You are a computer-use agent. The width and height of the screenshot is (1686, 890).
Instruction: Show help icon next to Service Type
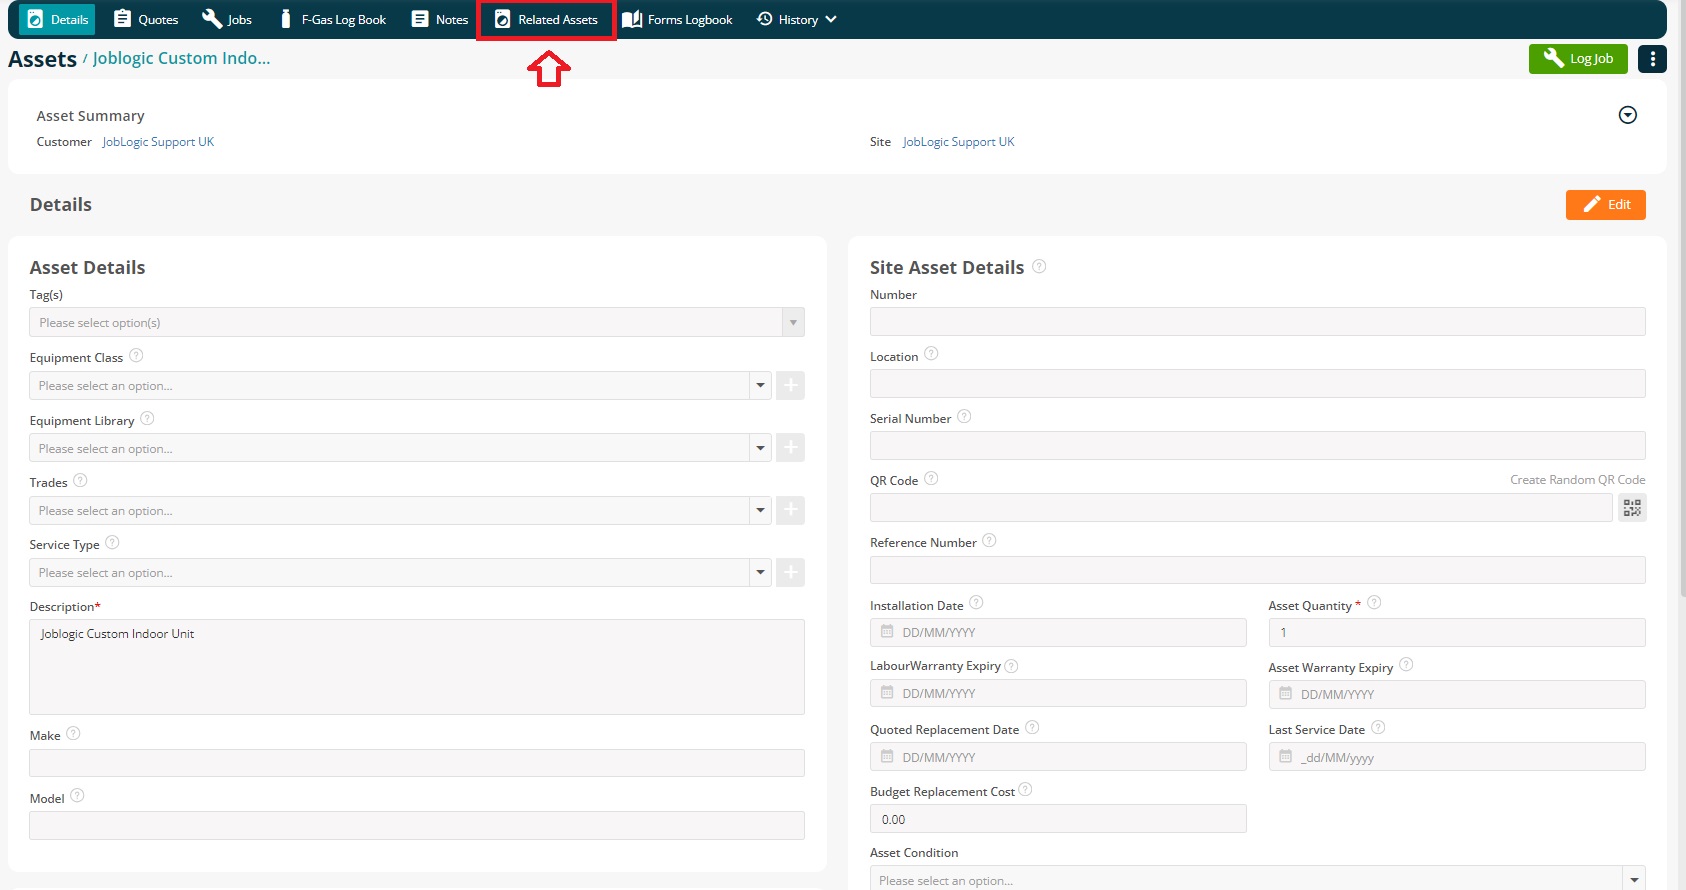tap(112, 542)
